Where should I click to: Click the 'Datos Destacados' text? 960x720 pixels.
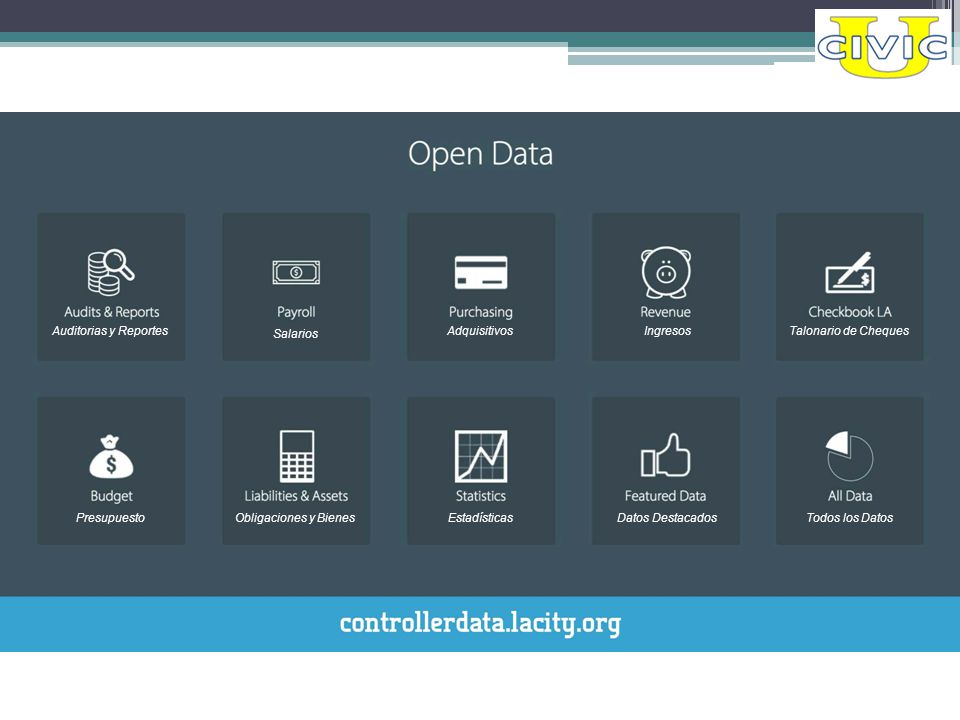coord(667,518)
